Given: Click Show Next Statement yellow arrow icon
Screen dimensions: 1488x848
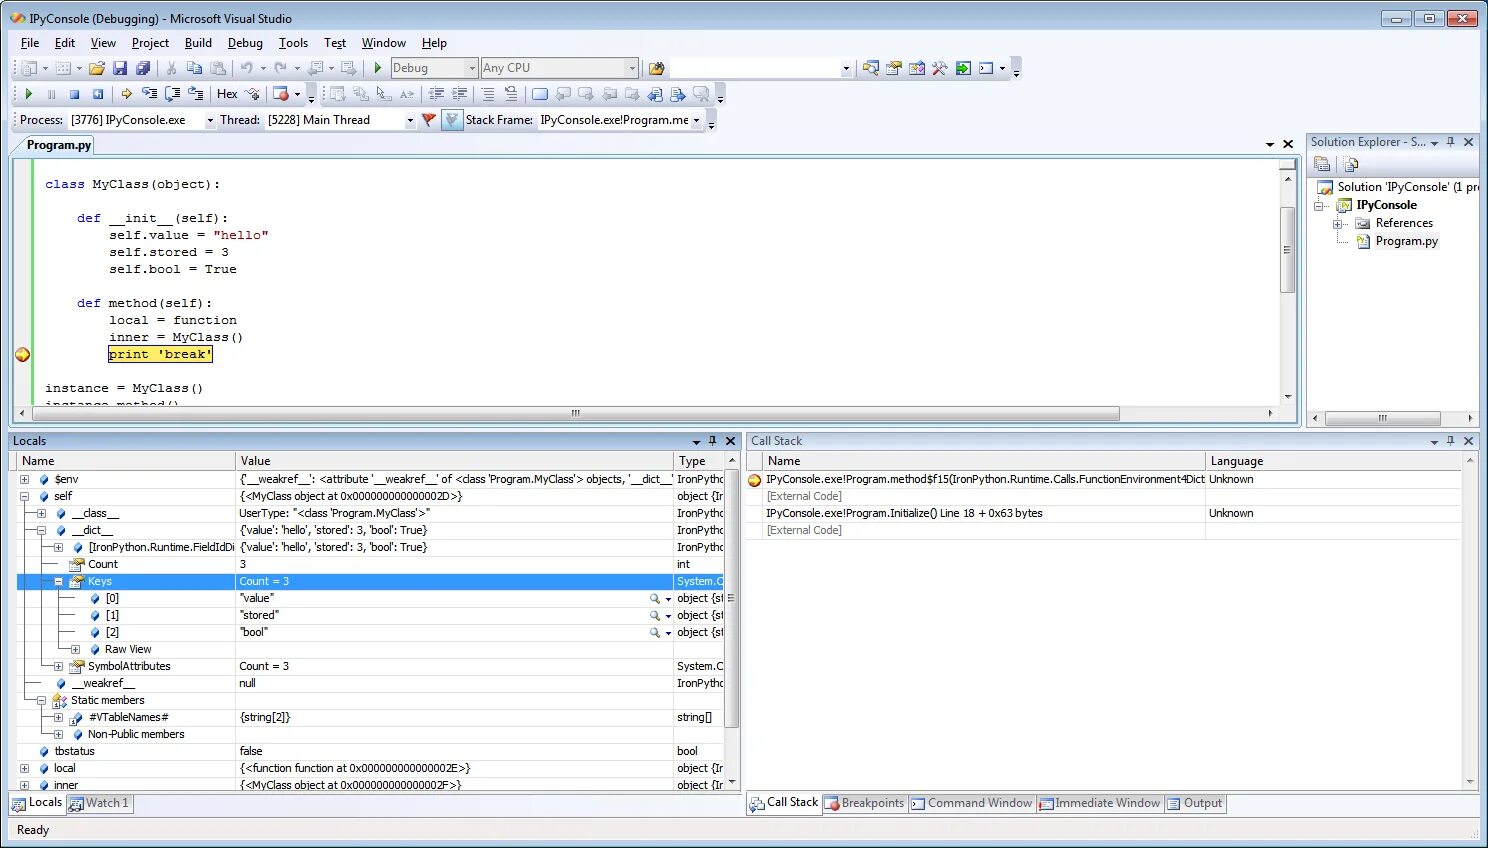Looking at the screenshot, I should tap(126, 94).
